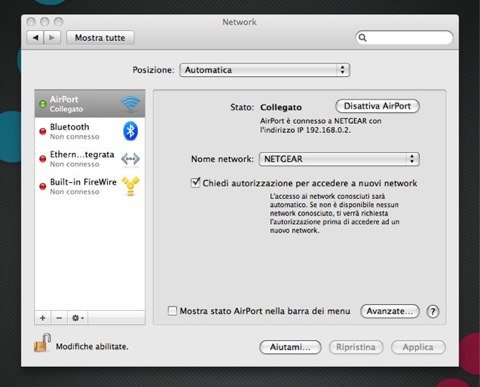Click Disattiva AirPort button

(377, 106)
